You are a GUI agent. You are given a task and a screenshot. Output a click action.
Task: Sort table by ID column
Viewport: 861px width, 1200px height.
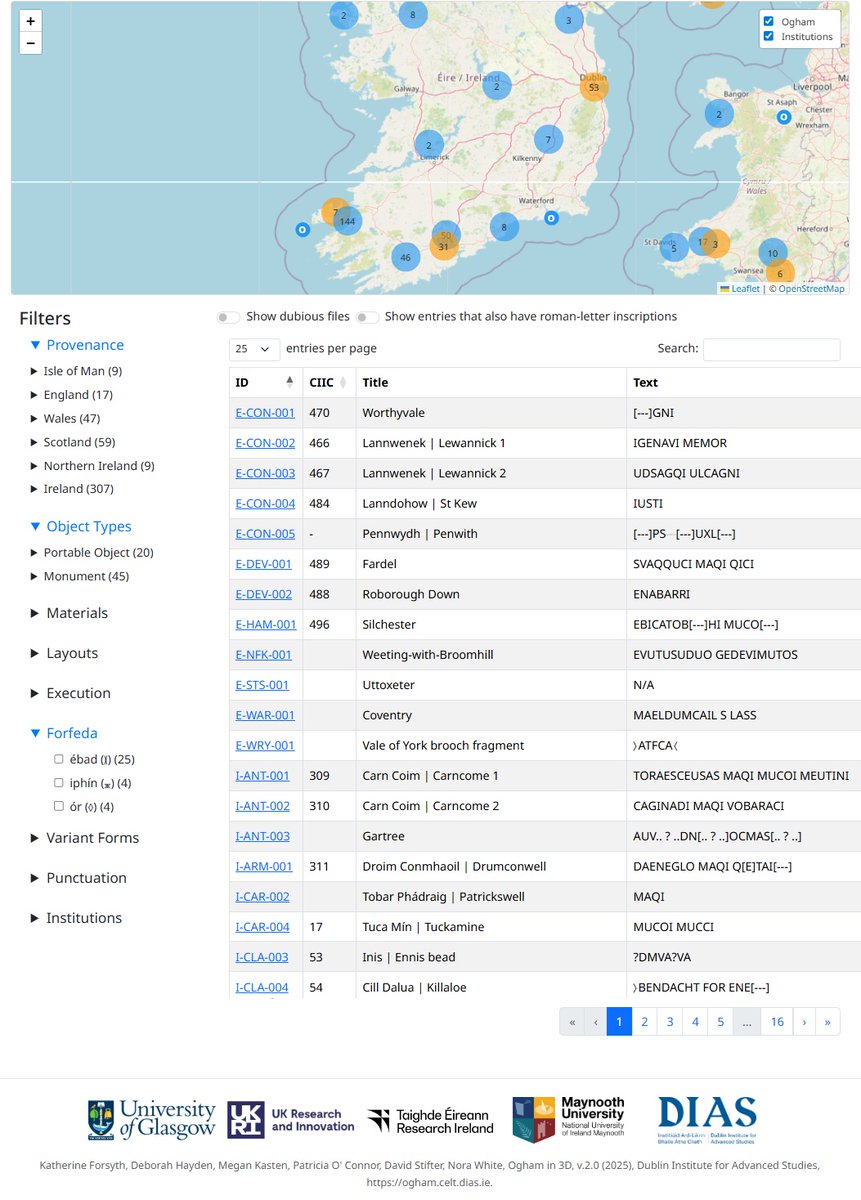(266, 382)
